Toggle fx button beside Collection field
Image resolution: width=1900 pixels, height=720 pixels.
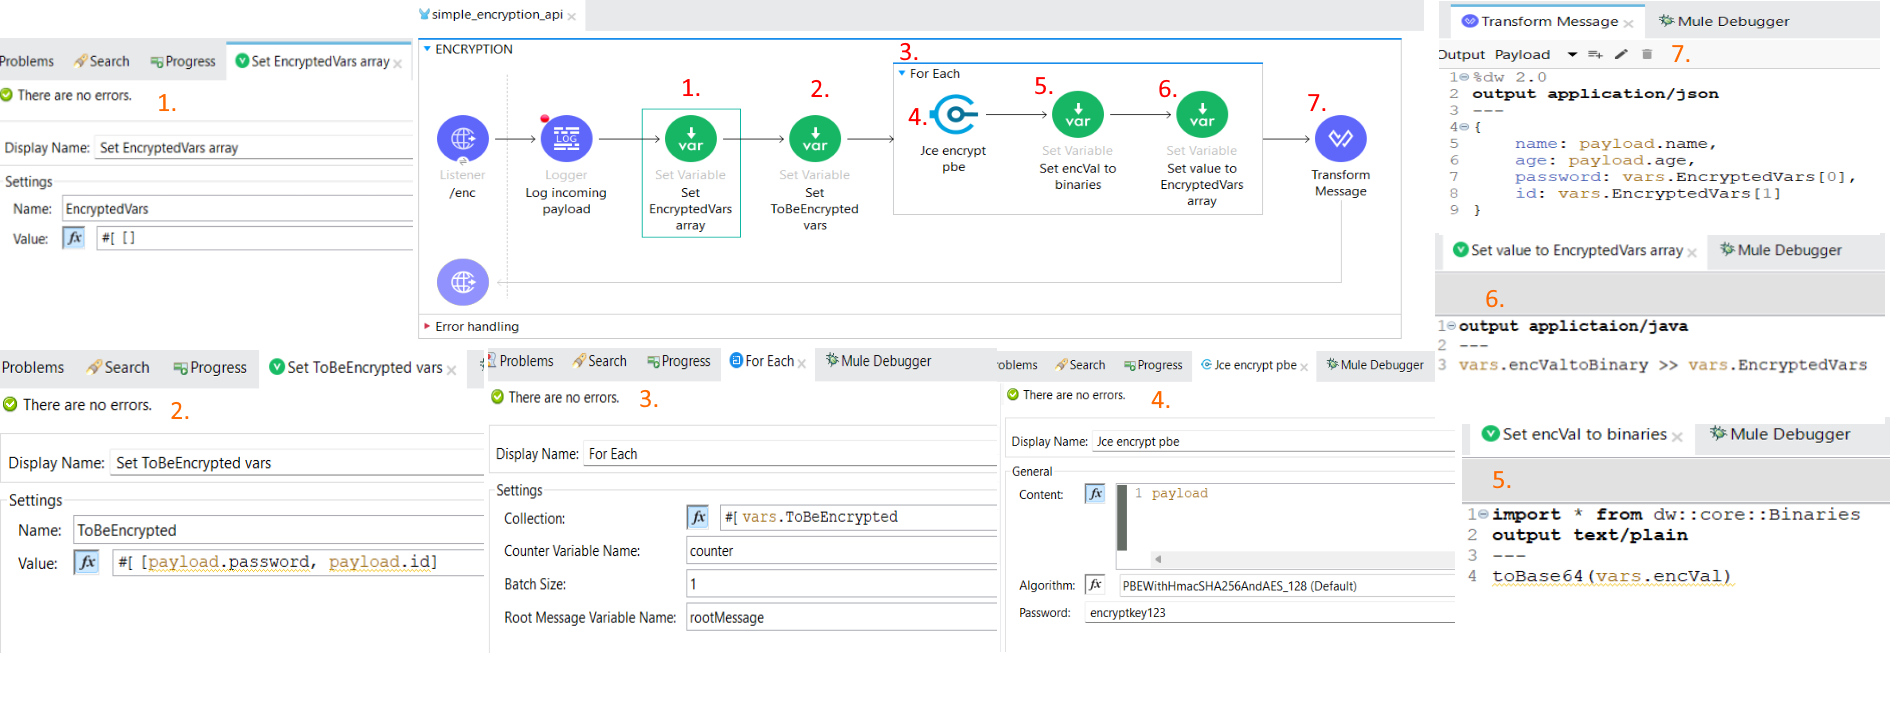[x=698, y=517]
